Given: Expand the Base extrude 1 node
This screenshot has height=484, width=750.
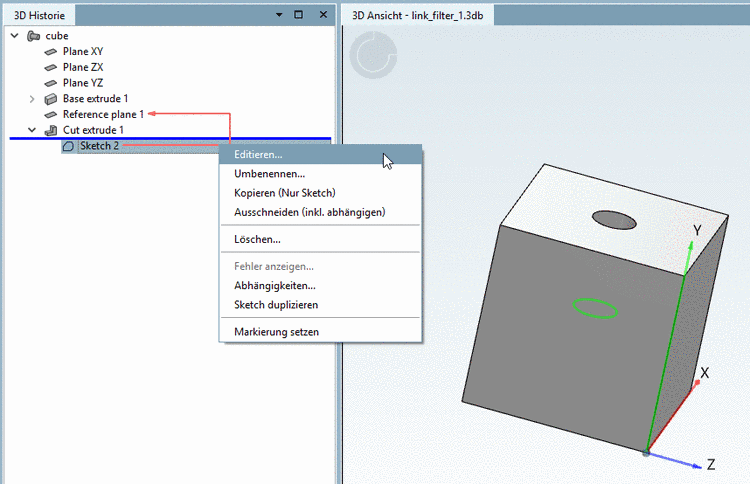Looking at the screenshot, I should click(x=32, y=99).
